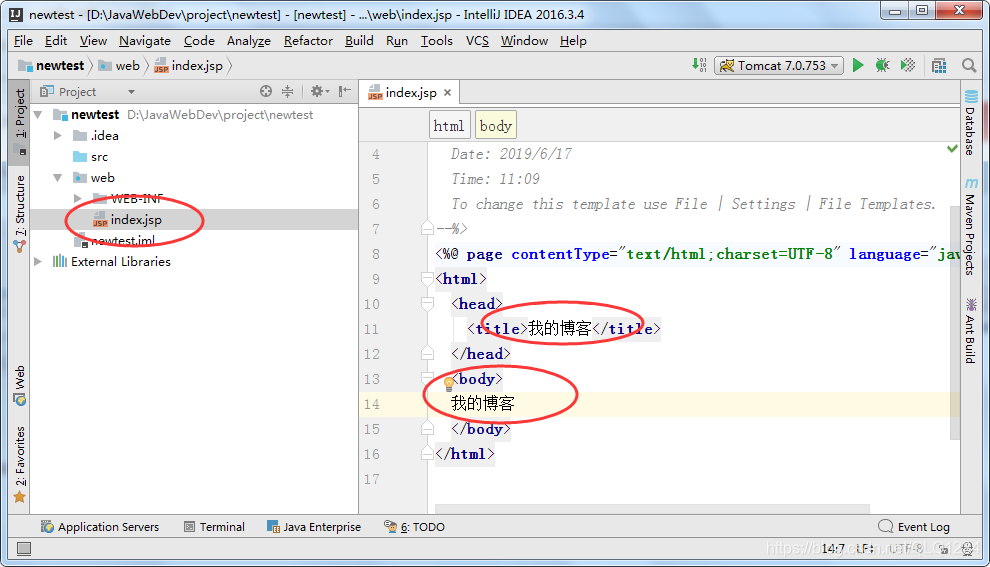This screenshot has width=990, height=567.
Task: Open the Database tool window
Action: pyautogui.click(x=970, y=122)
